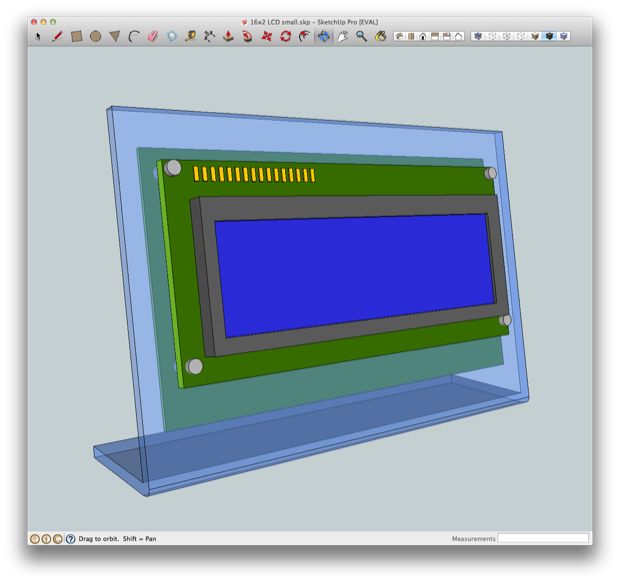Click third round status bar icon
The image size is (620, 583).
click(x=58, y=539)
